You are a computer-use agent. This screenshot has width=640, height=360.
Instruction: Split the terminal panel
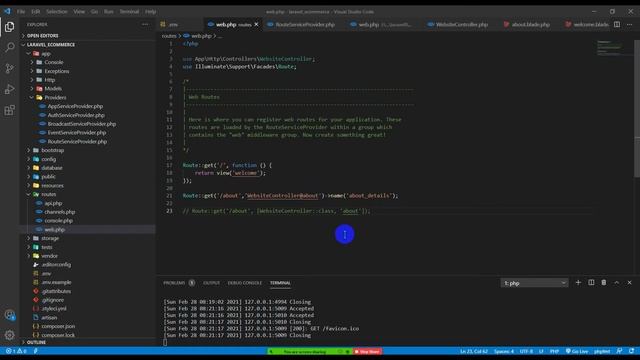[x=591, y=282]
